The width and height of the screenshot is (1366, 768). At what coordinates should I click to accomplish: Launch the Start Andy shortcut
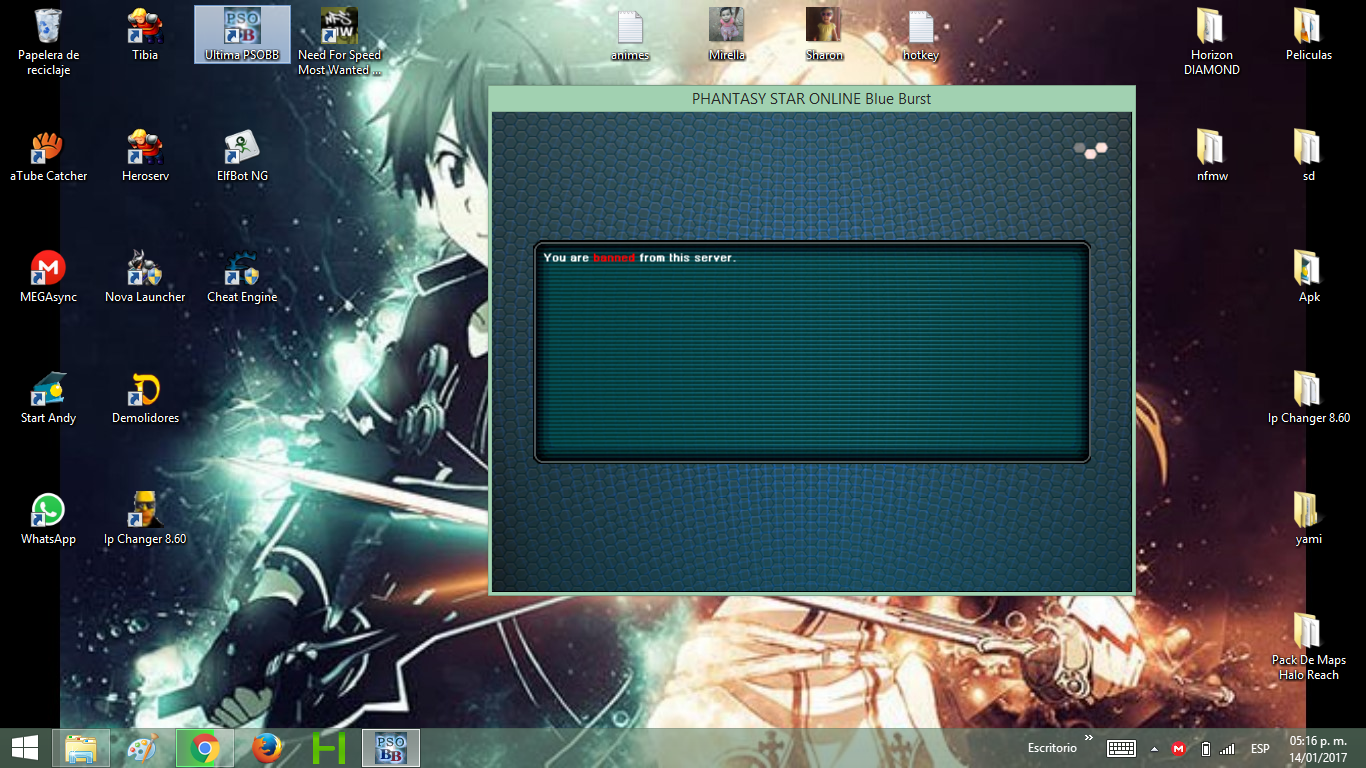pyautogui.click(x=48, y=398)
